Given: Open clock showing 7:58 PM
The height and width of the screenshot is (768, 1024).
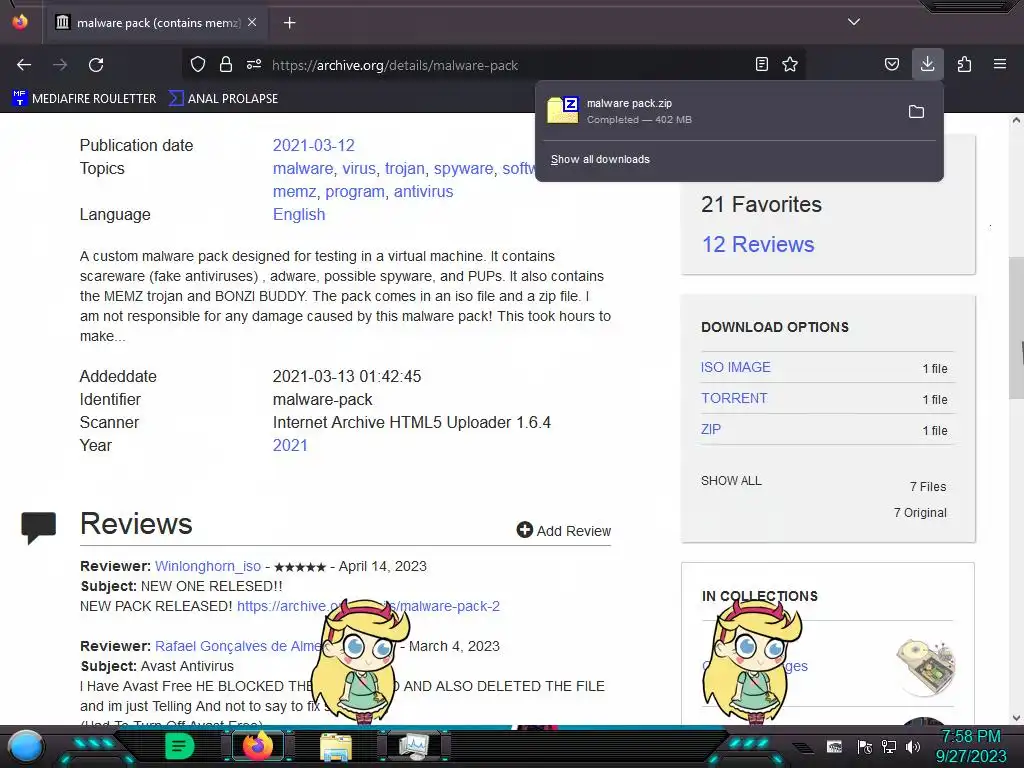Looking at the screenshot, I should (x=971, y=746).
